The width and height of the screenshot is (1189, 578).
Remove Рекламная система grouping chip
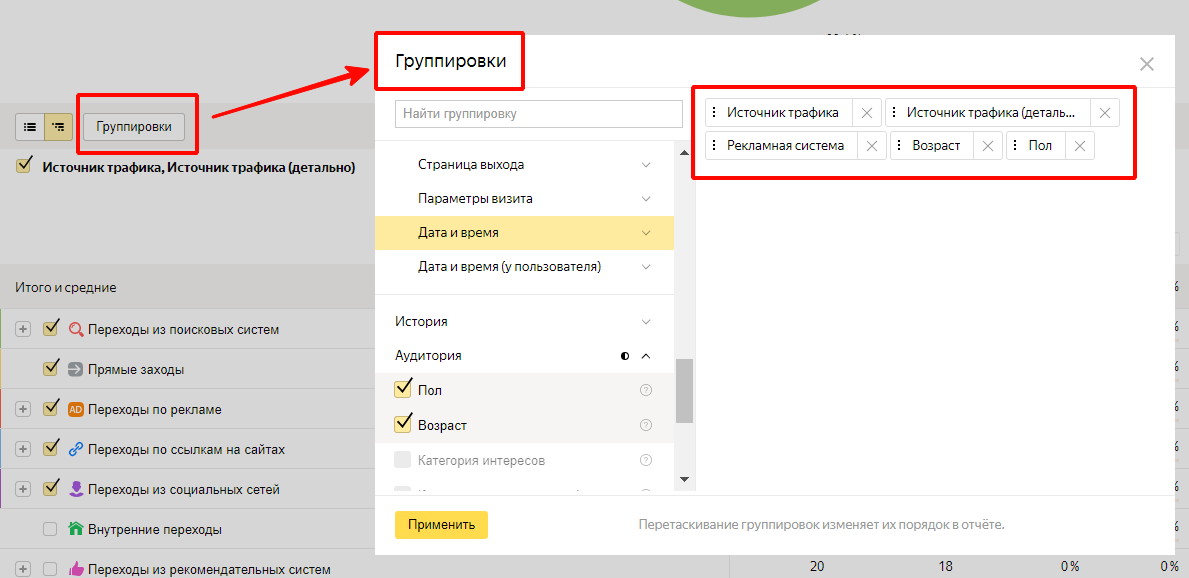tap(871, 146)
